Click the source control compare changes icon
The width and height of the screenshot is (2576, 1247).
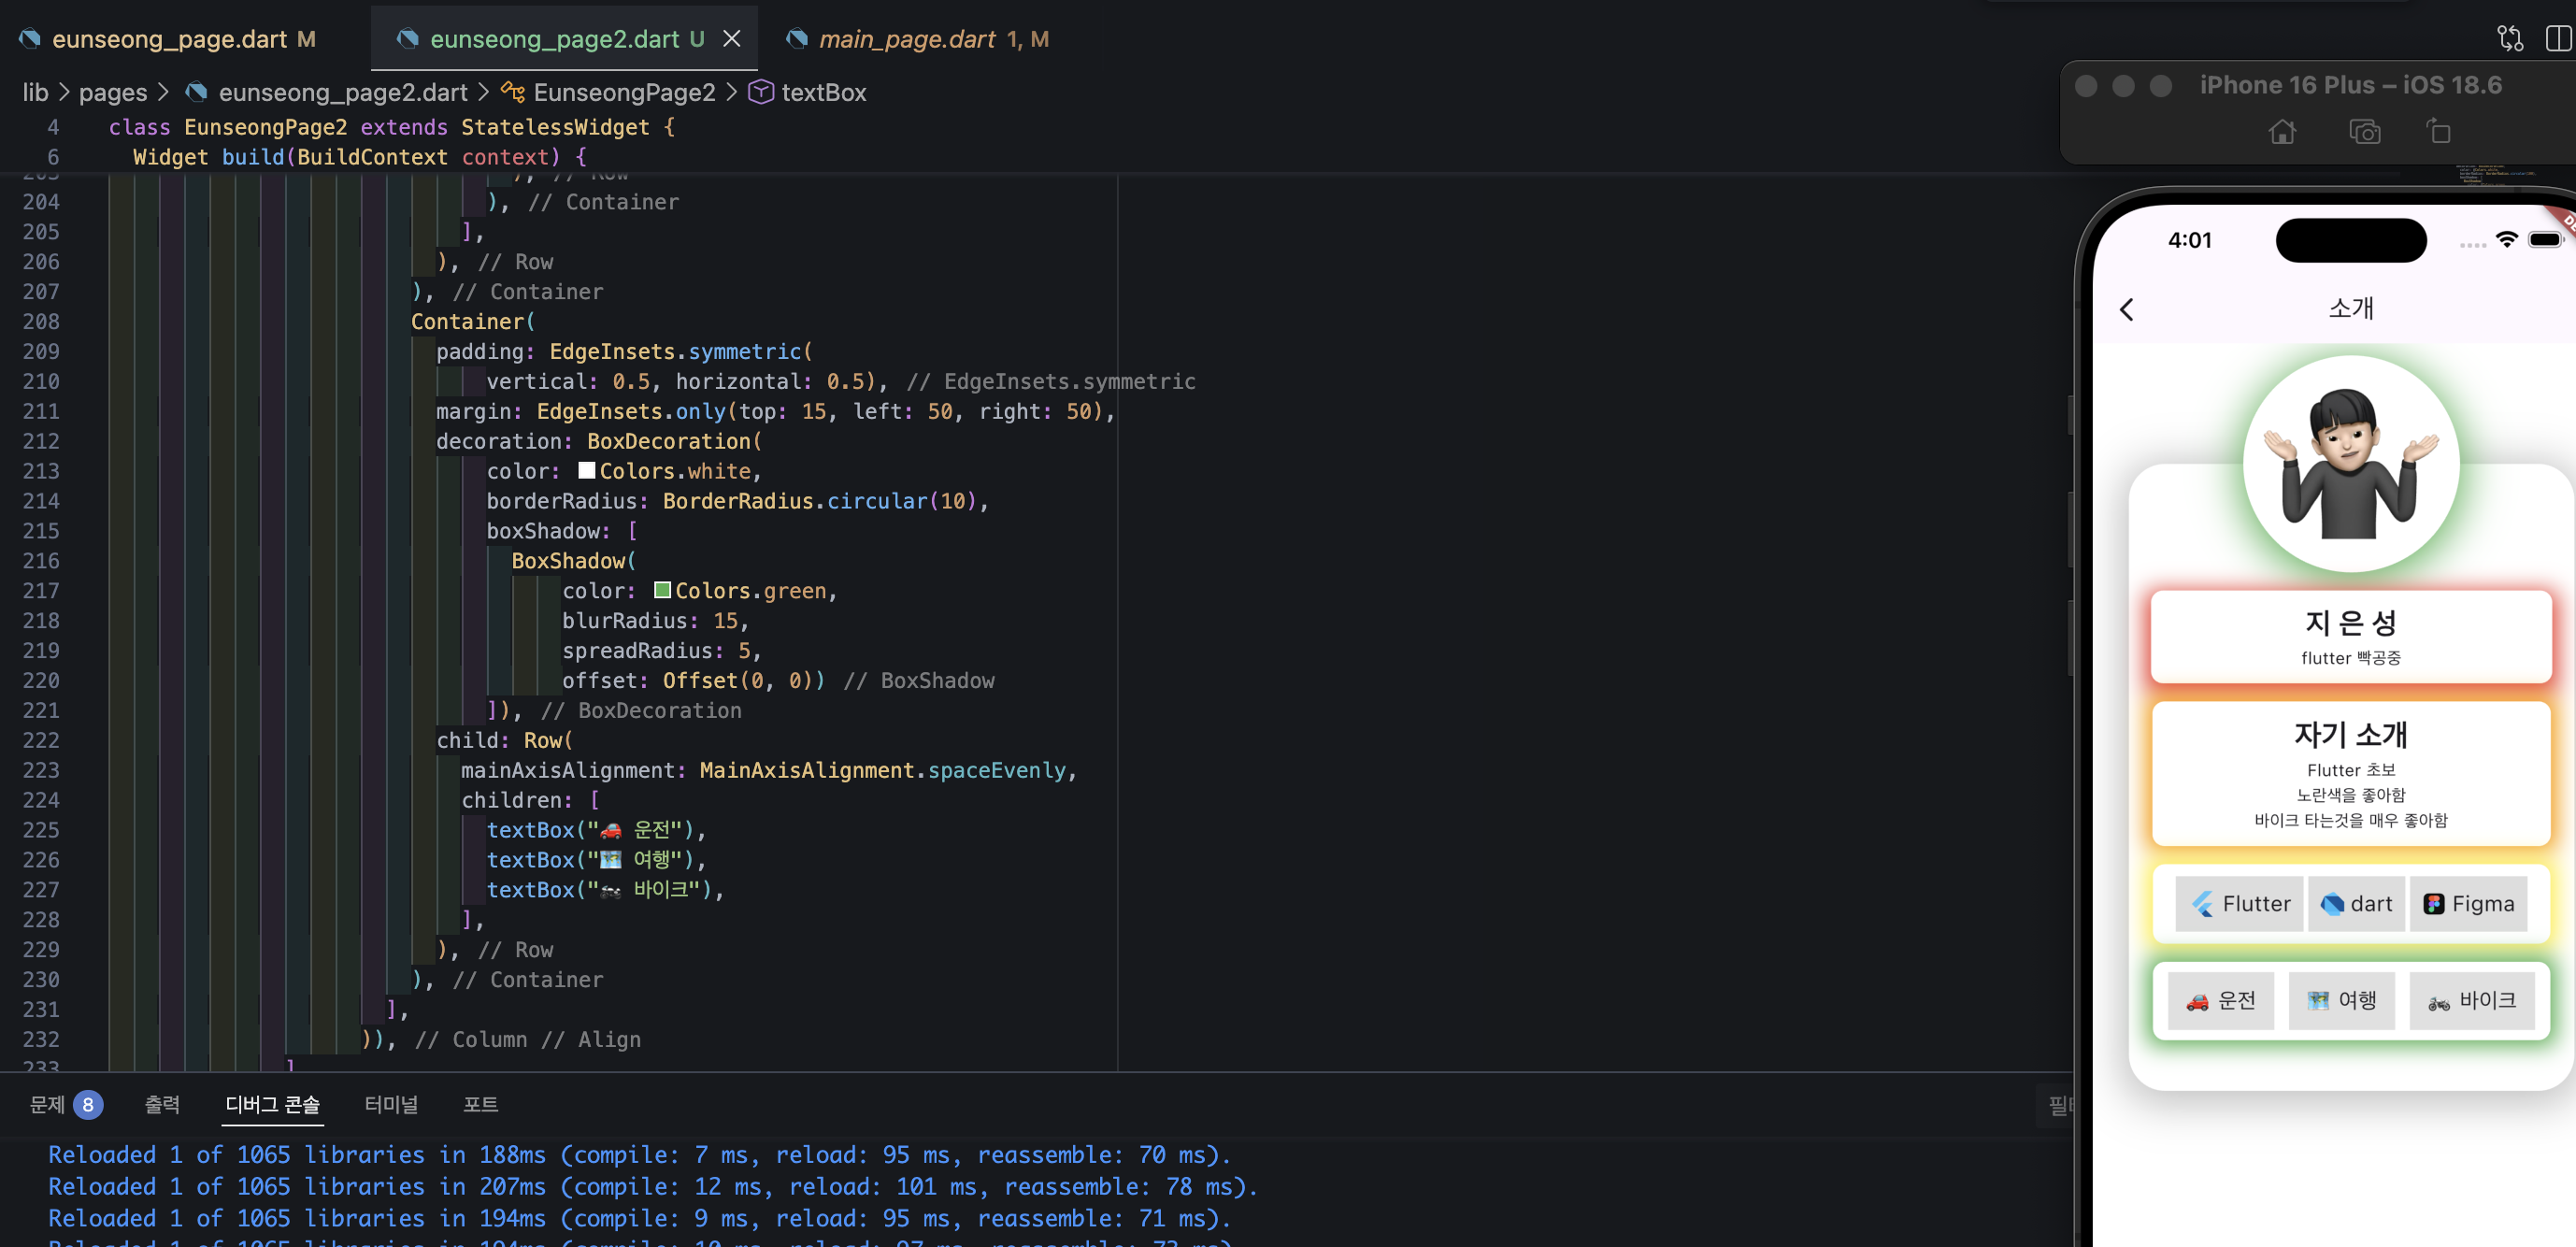[x=2510, y=39]
